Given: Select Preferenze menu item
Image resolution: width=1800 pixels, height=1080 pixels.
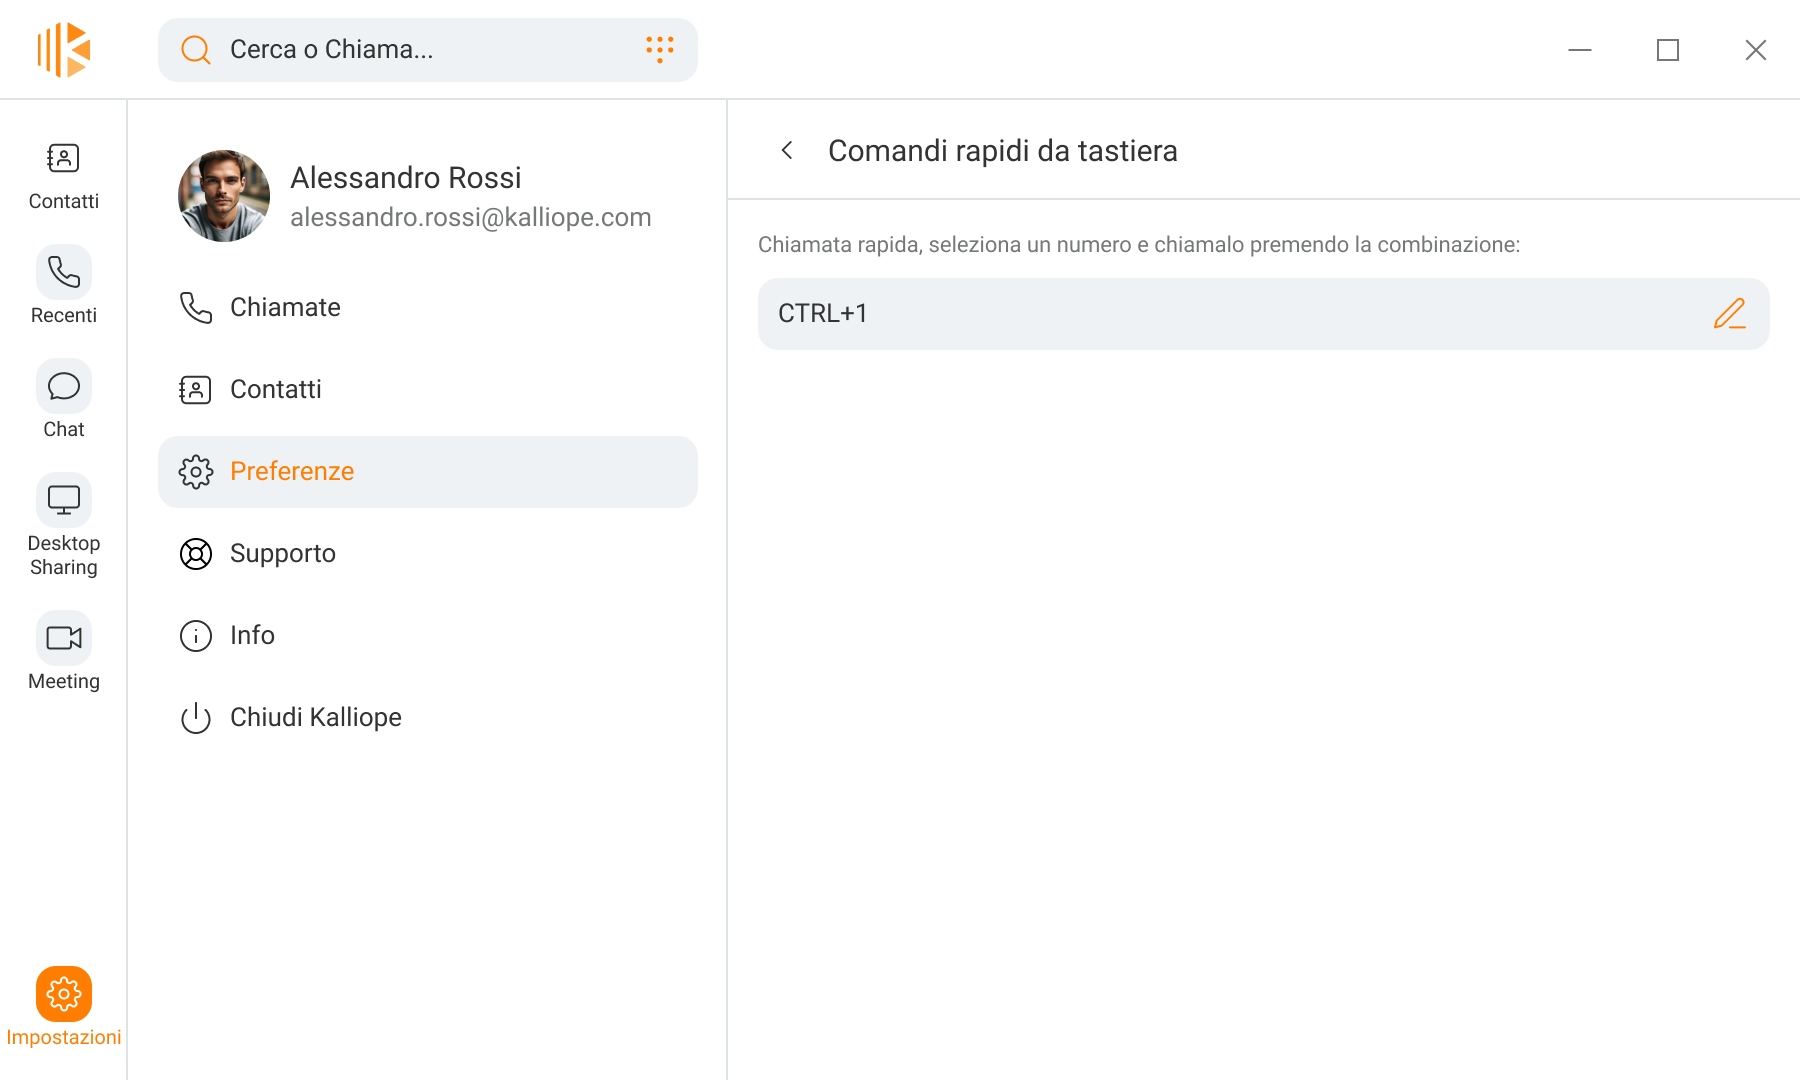Looking at the screenshot, I should (x=428, y=472).
